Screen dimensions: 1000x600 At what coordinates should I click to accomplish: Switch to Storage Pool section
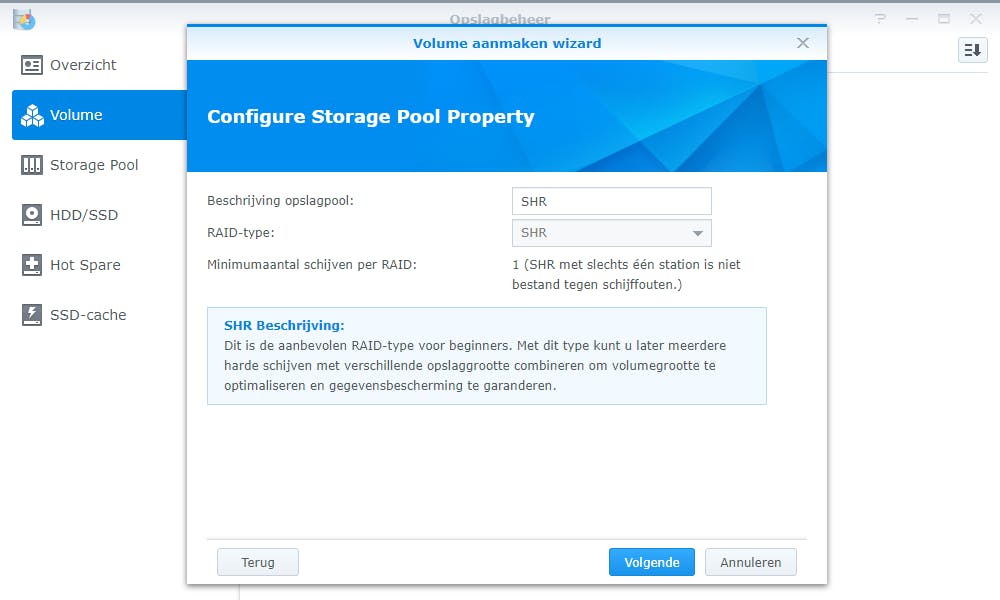click(x=94, y=165)
